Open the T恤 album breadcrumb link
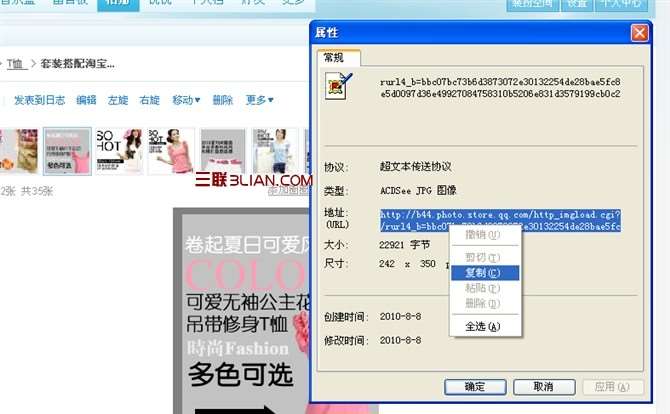The width and height of the screenshot is (670, 414). [16, 64]
